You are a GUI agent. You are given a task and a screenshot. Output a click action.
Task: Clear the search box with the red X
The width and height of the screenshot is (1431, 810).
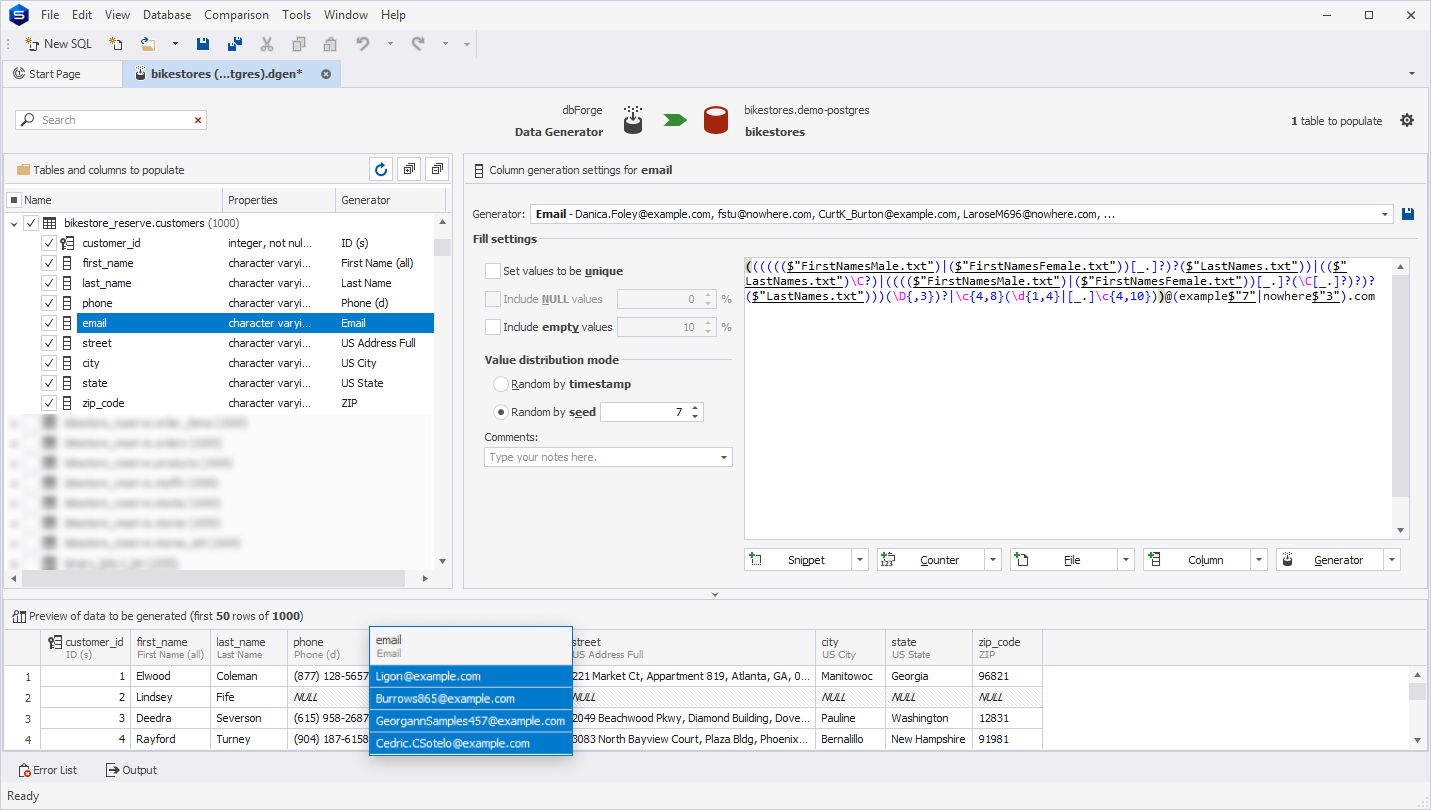[198, 120]
